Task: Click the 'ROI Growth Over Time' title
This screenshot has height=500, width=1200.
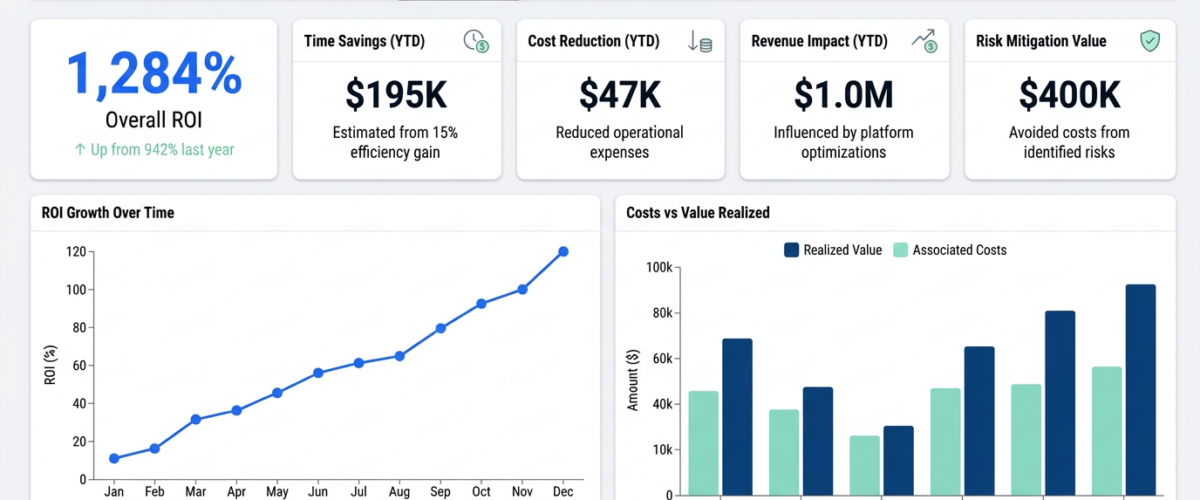Action: click(x=108, y=212)
